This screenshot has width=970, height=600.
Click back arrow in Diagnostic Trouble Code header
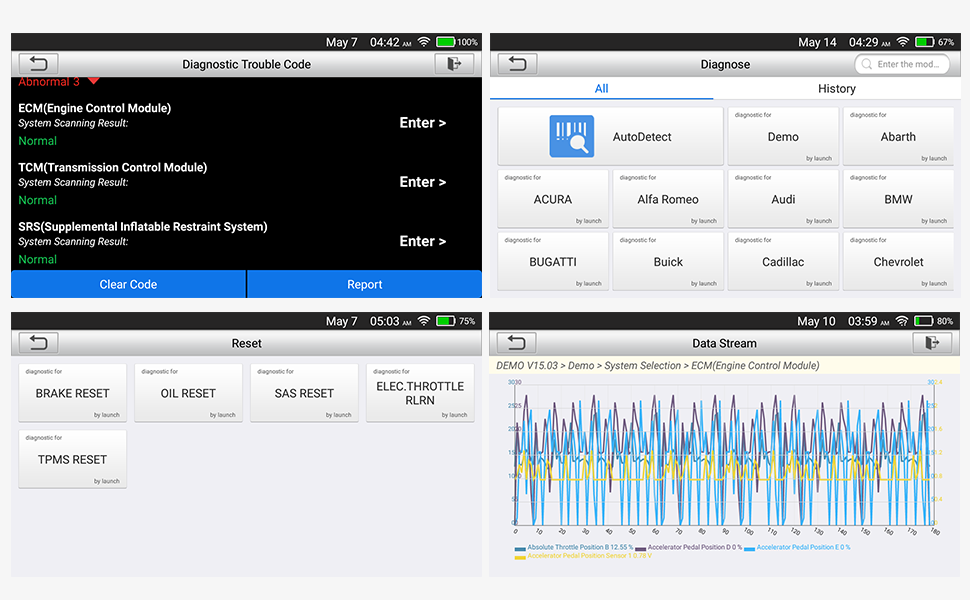38,64
